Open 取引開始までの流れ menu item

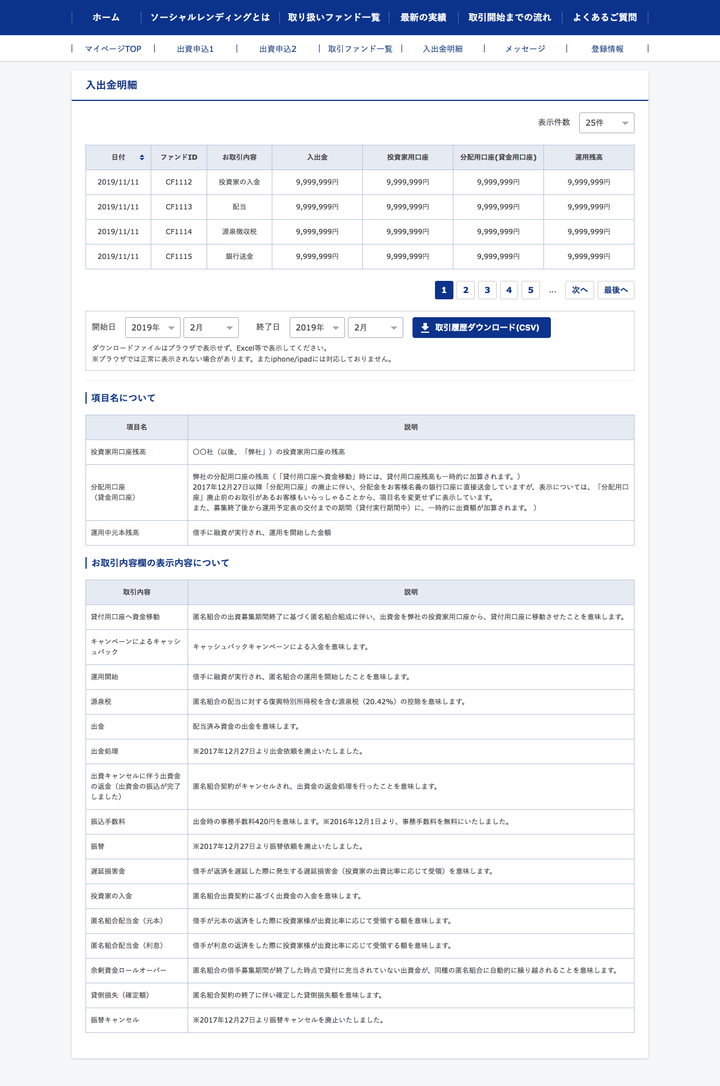[x=510, y=17]
